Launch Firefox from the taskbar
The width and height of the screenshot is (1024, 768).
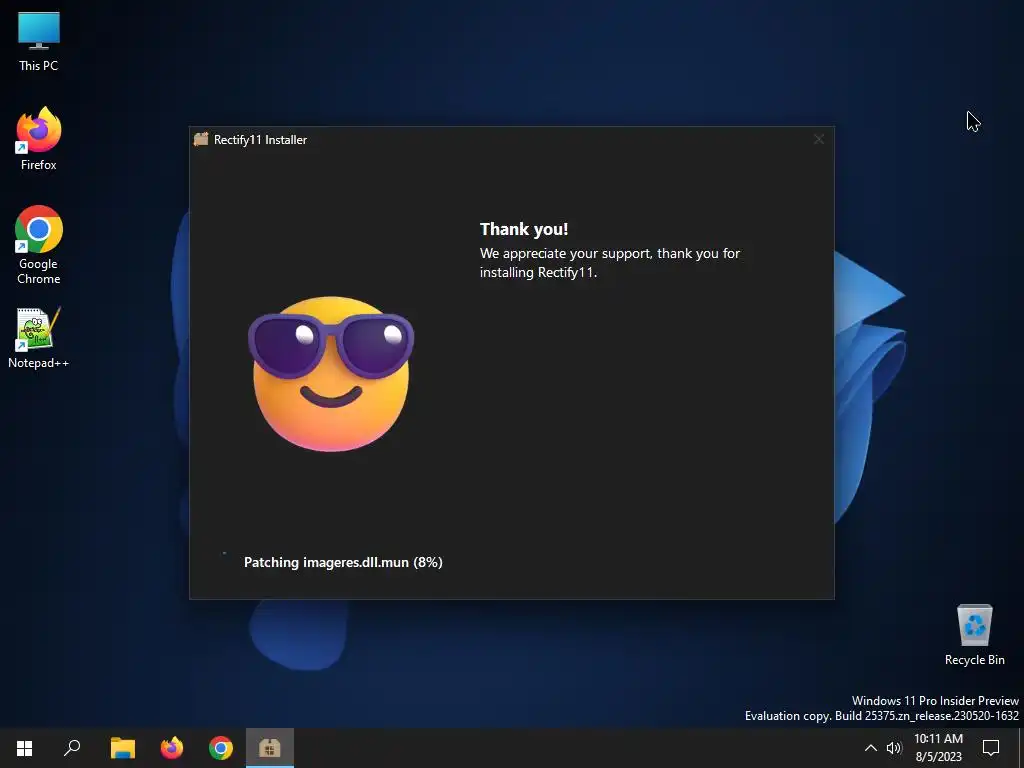[x=172, y=748]
